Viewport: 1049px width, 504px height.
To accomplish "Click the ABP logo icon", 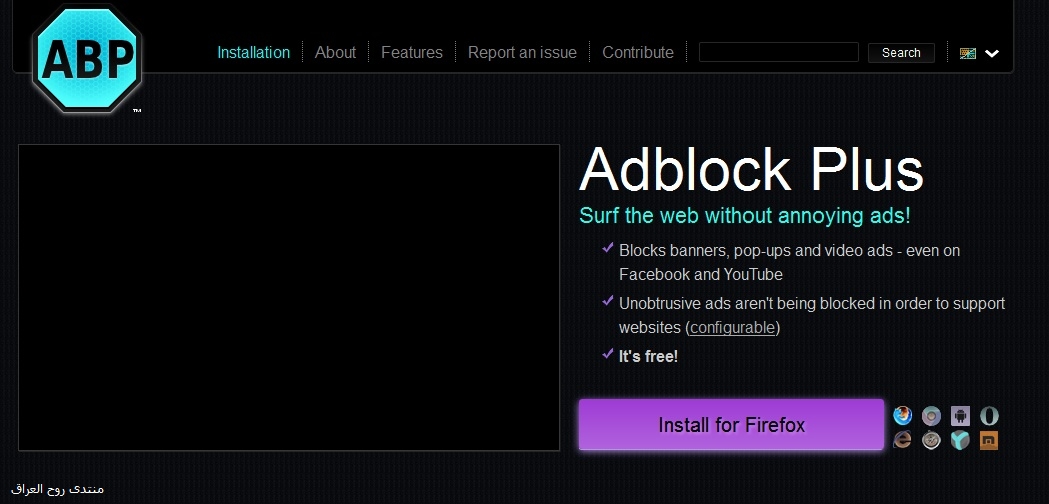I will pos(86,58).
